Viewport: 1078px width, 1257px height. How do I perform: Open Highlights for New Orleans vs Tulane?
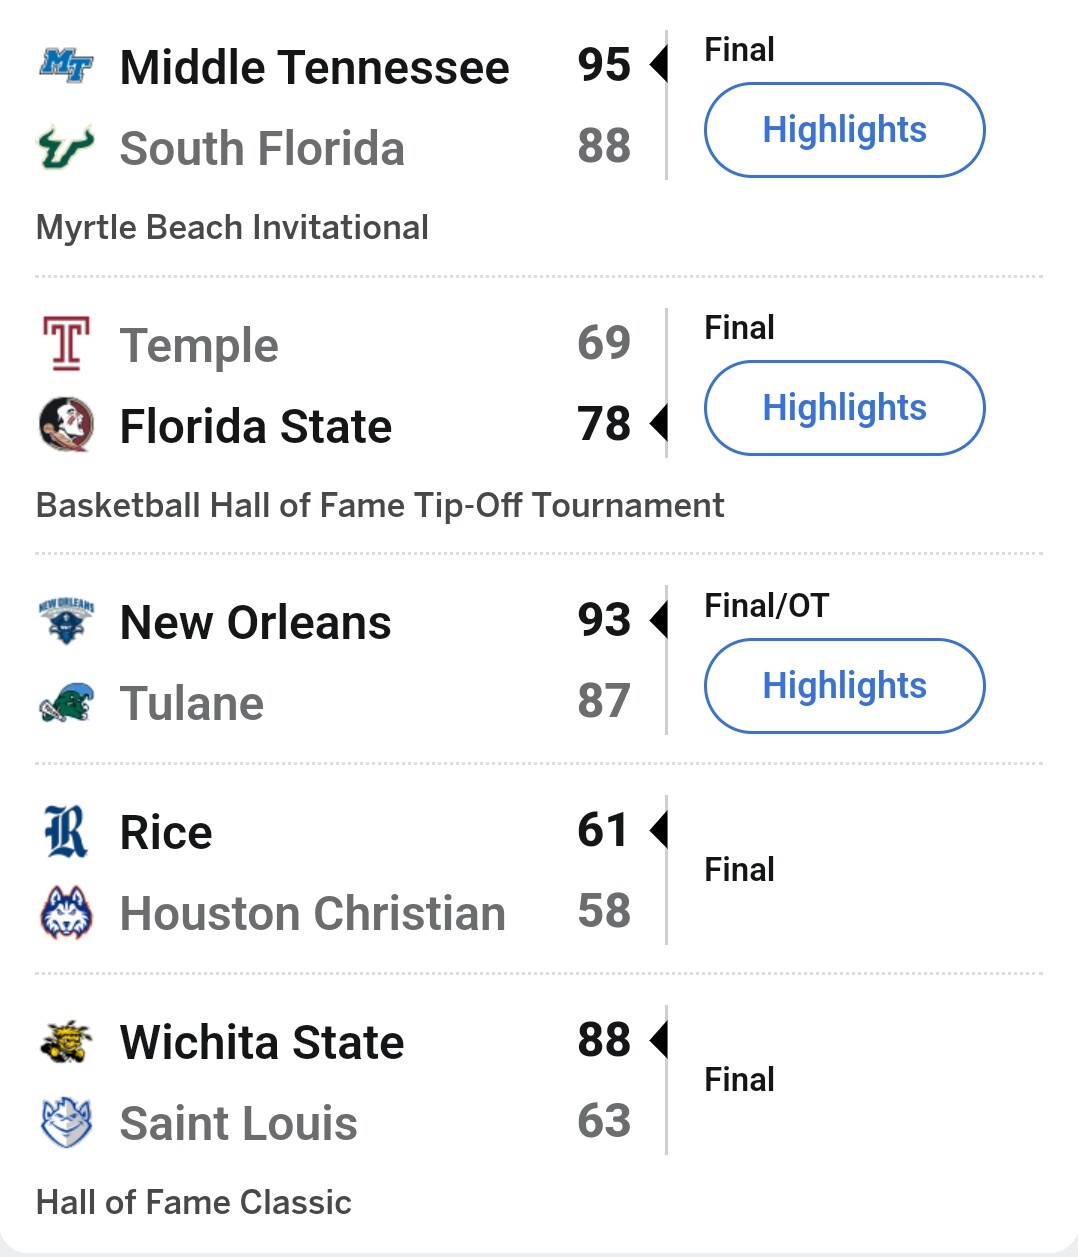(x=845, y=686)
